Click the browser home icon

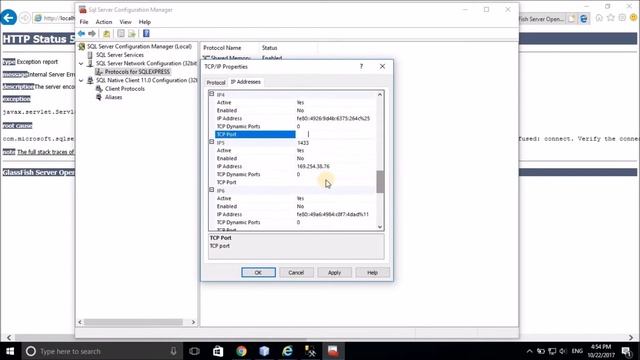coord(599,18)
